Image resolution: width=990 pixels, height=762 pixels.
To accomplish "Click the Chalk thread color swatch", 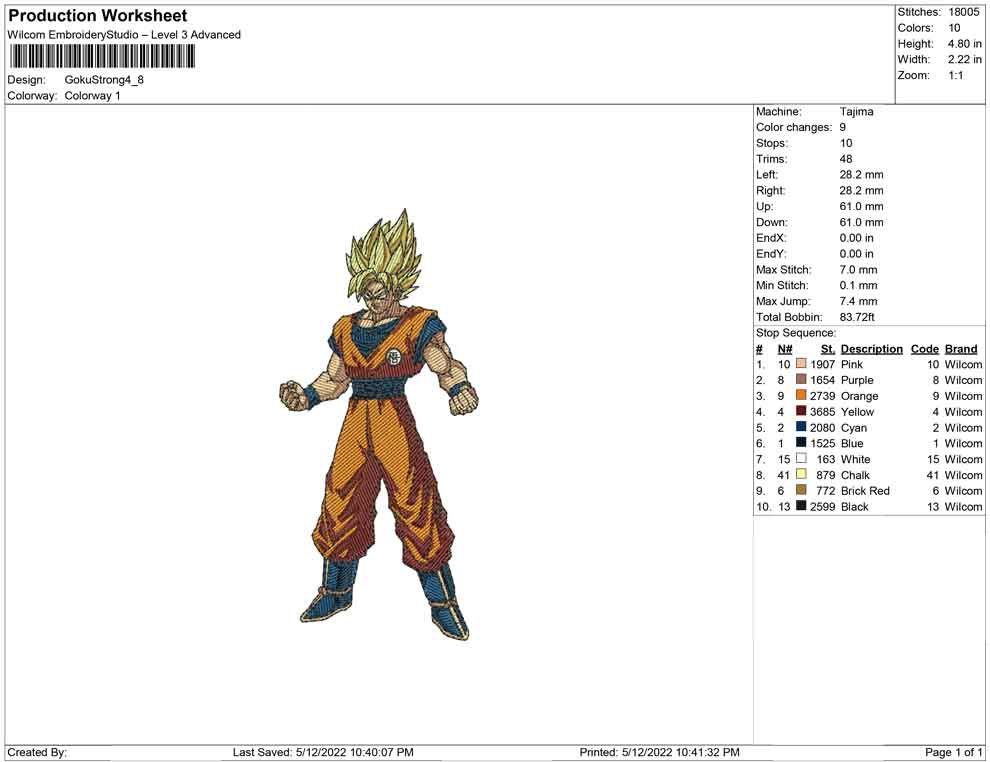I will tap(801, 474).
